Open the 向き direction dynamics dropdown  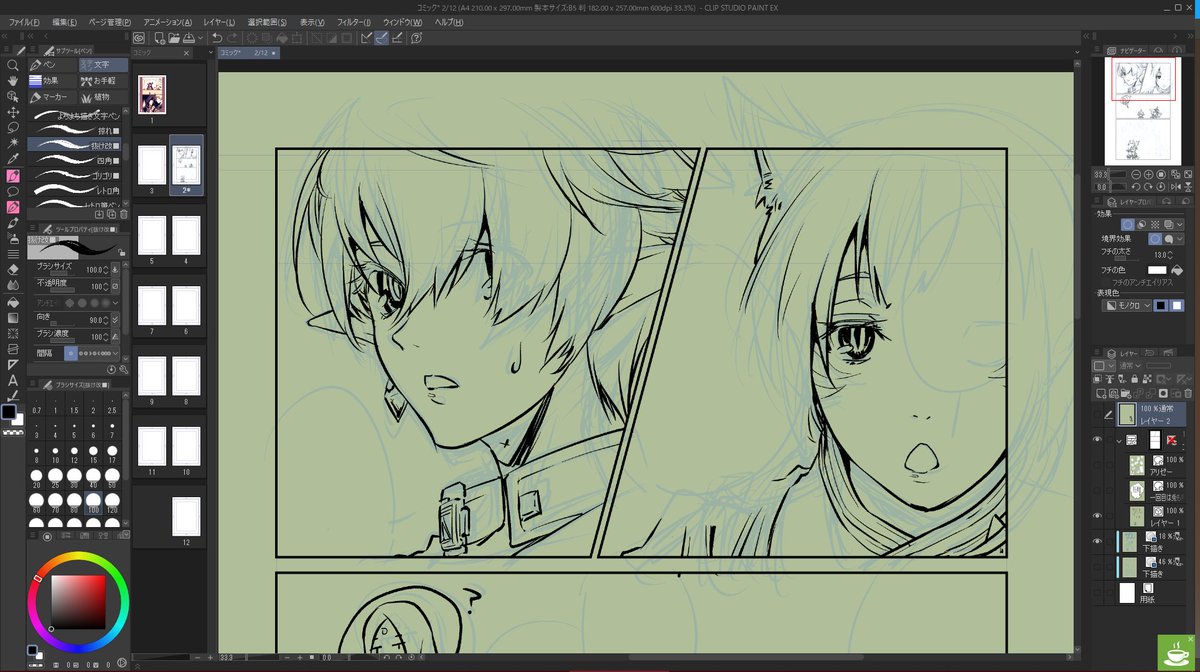(116, 319)
